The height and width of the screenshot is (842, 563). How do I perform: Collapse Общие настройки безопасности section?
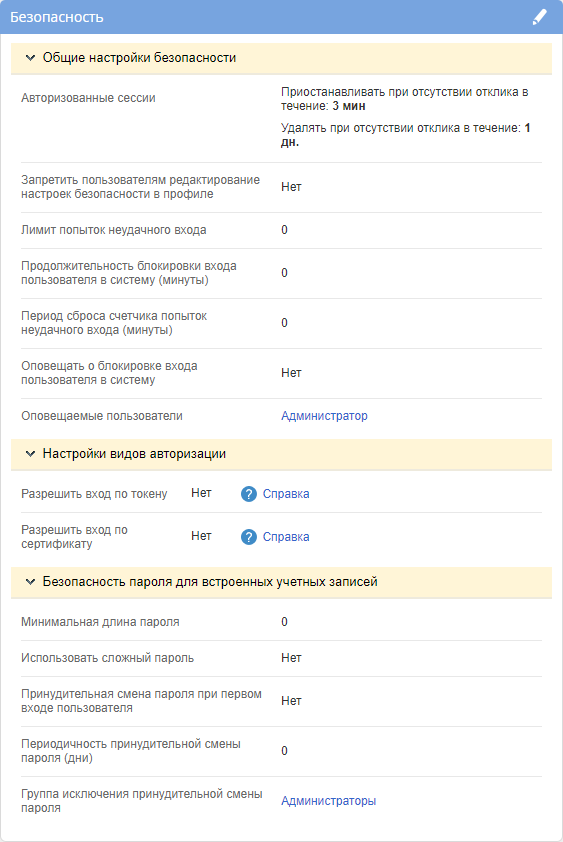pos(31,57)
